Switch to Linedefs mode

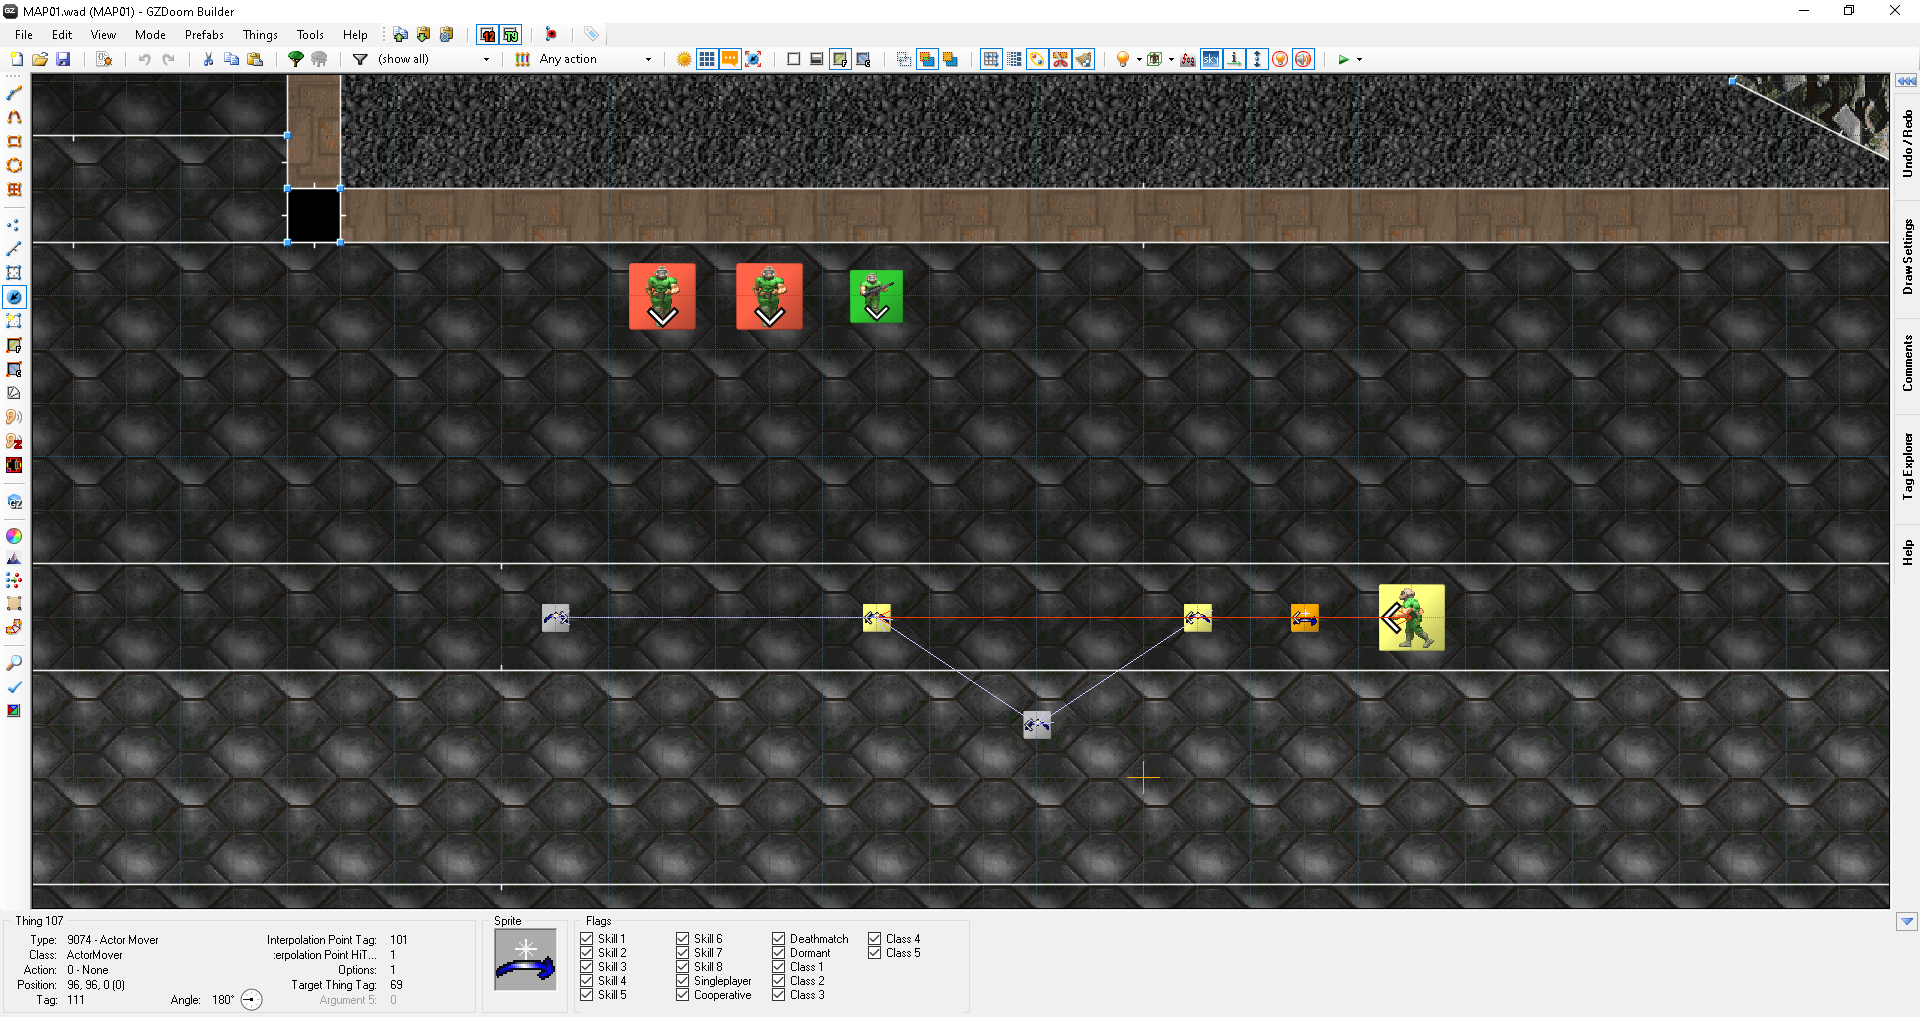(x=14, y=249)
